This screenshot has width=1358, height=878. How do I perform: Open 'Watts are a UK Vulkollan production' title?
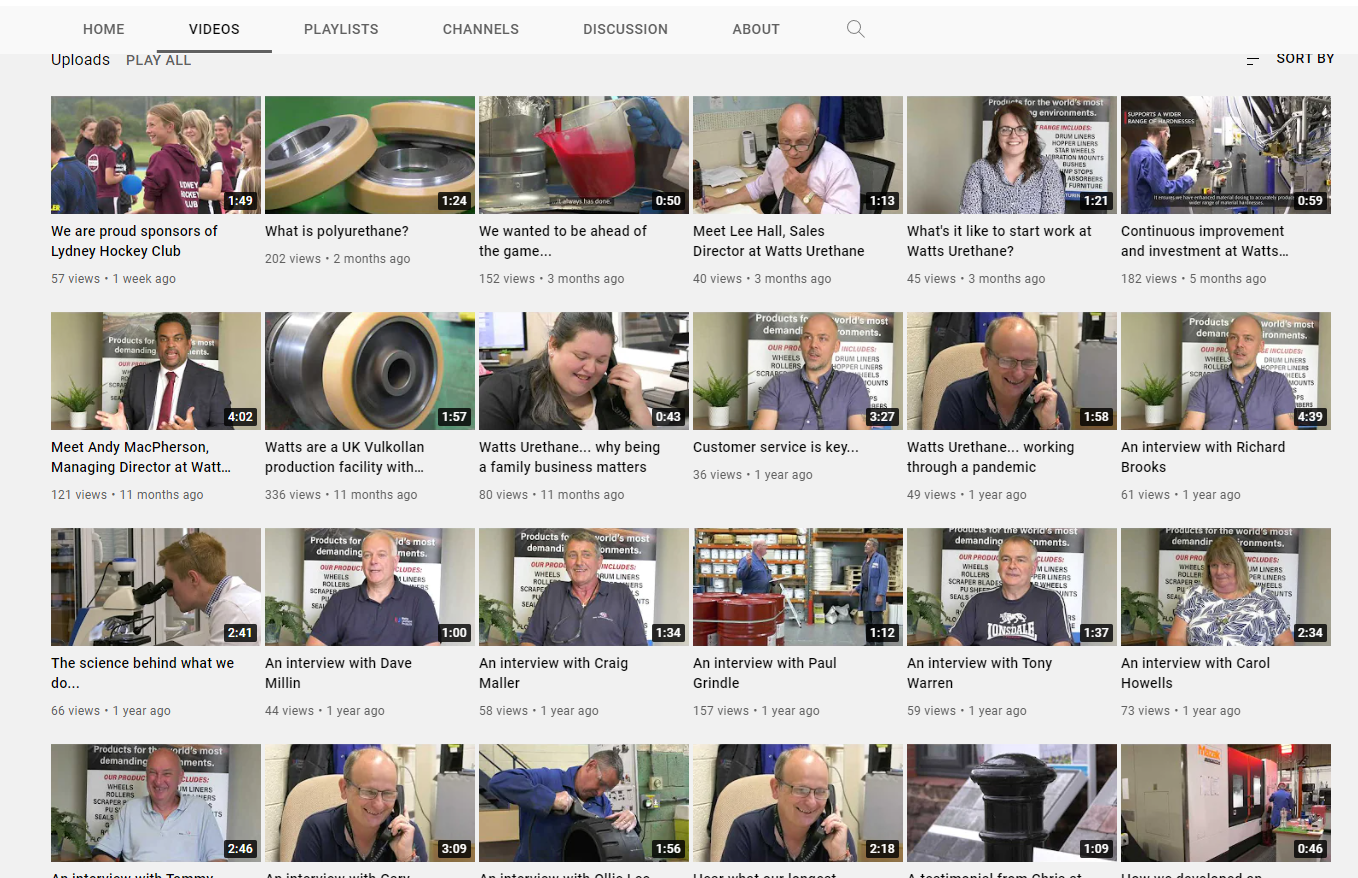pyautogui.click(x=345, y=457)
